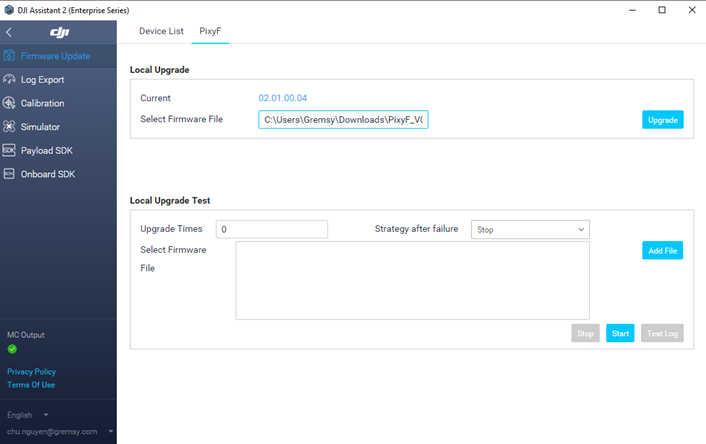
Task: Click the green MC Output status icon
Action: point(12,349)
